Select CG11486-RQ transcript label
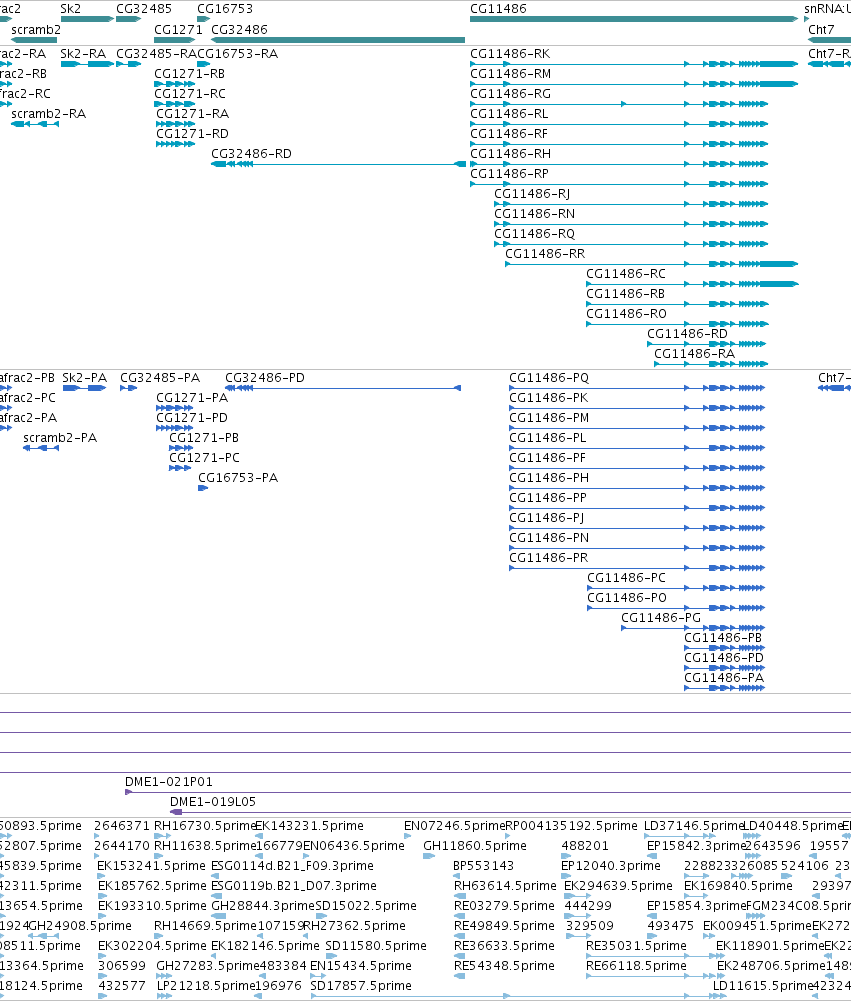851x1001 pixels. 534,234
